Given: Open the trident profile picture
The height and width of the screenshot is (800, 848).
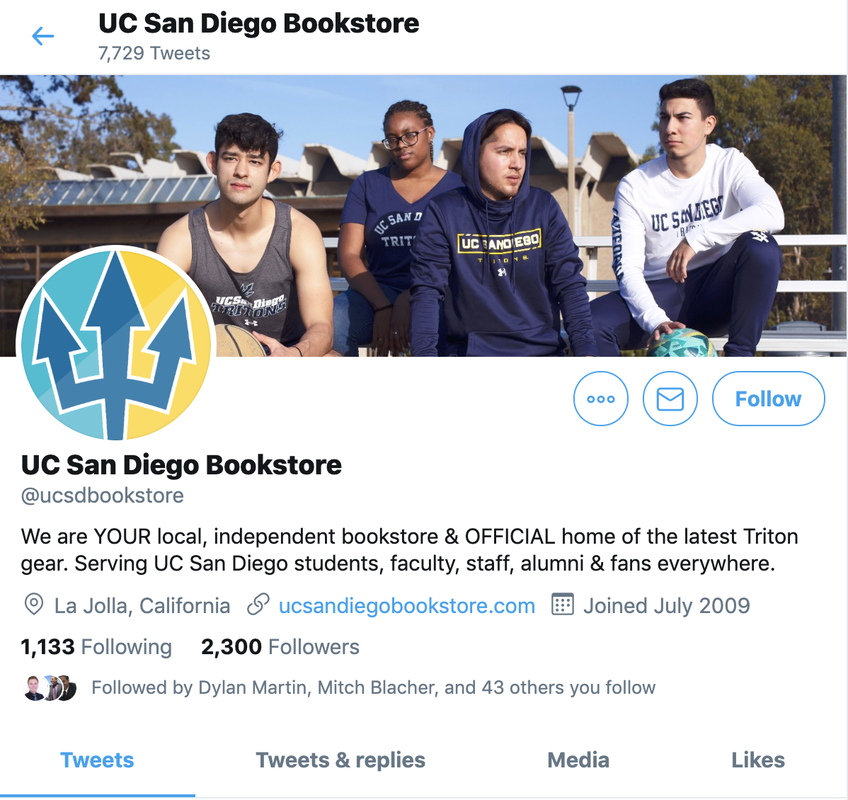Looking at the screenshot, I should (116, 342).
